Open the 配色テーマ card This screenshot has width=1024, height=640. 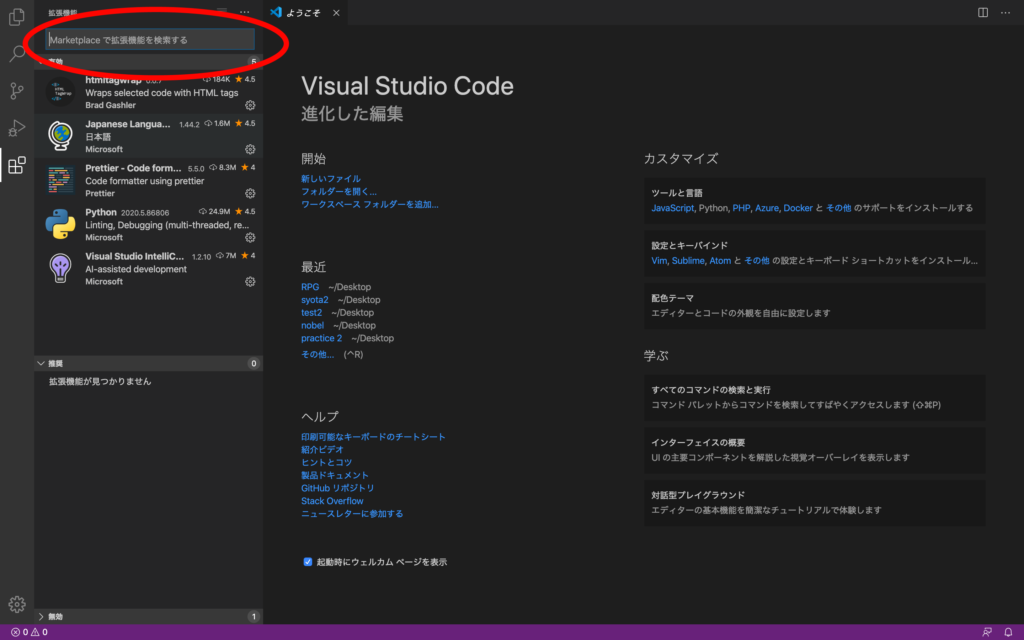[814, 306]
